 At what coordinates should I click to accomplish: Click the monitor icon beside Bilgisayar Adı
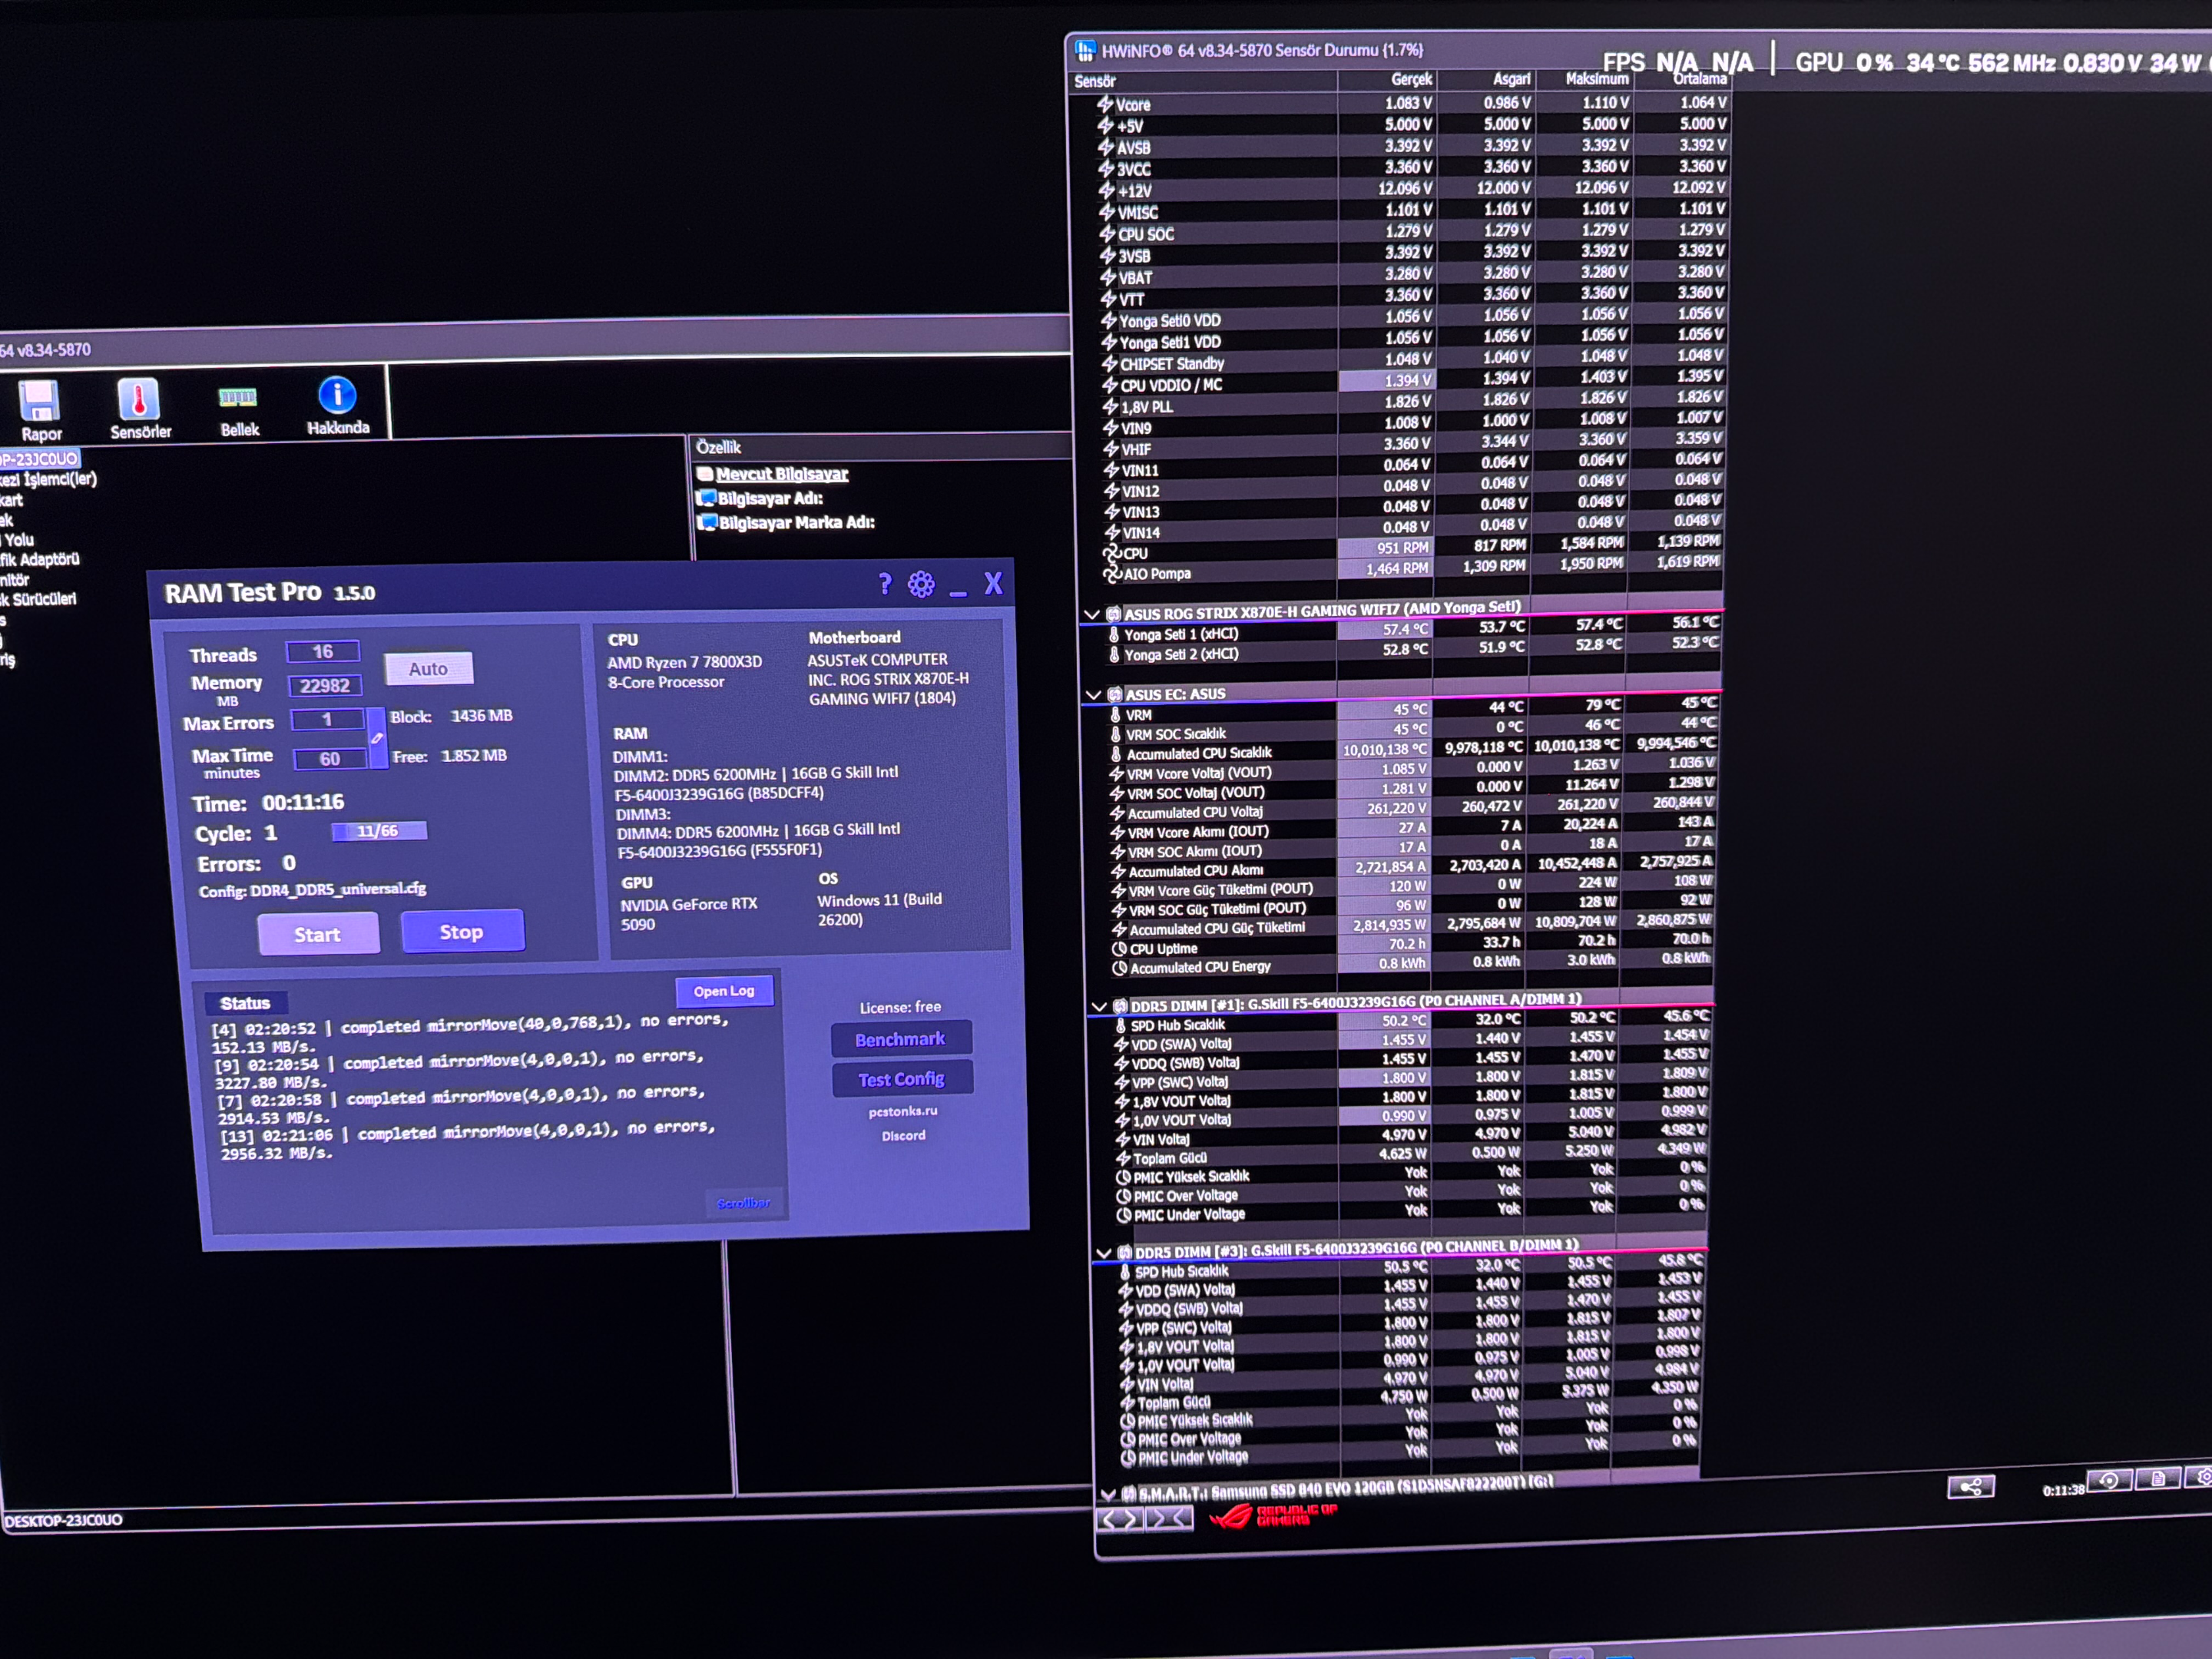707,498
